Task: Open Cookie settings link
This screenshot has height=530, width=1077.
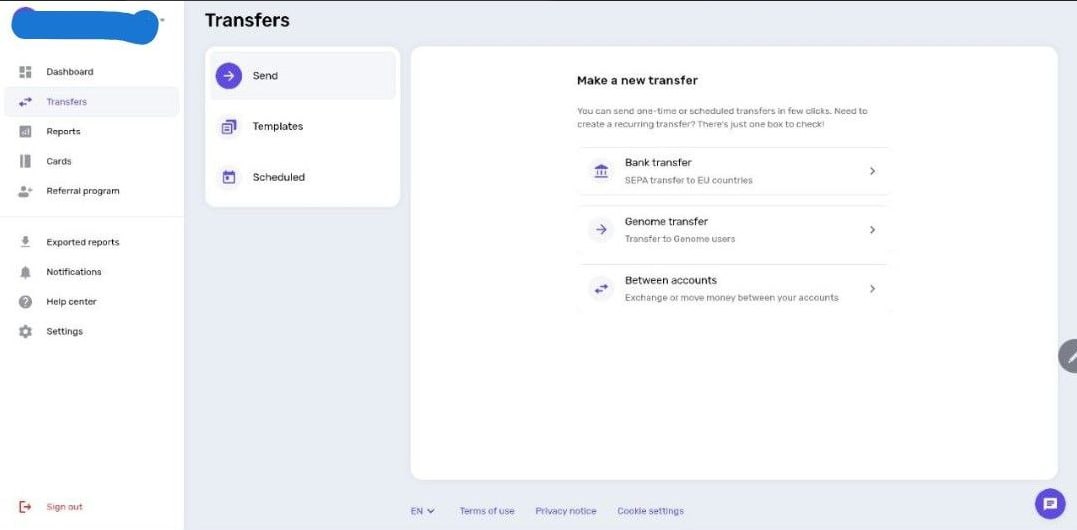Action: 650,511
